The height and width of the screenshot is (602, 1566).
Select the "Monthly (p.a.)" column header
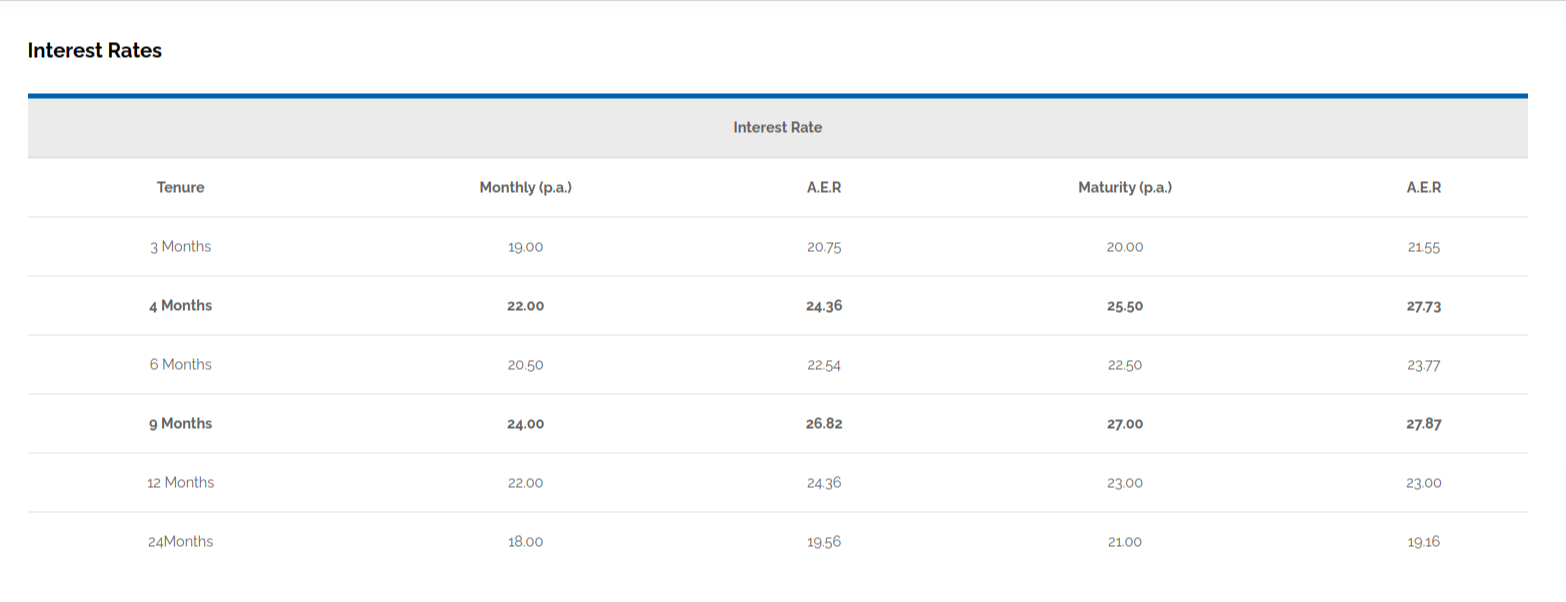pos(526,187)
